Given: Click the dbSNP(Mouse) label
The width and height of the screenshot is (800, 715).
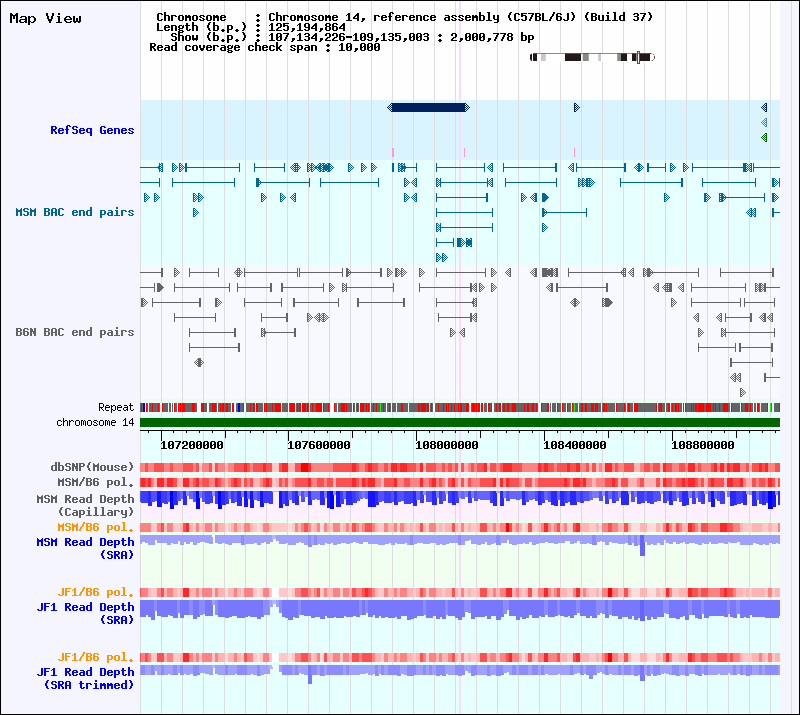Looking at the screenshot, I should point(92,467).
